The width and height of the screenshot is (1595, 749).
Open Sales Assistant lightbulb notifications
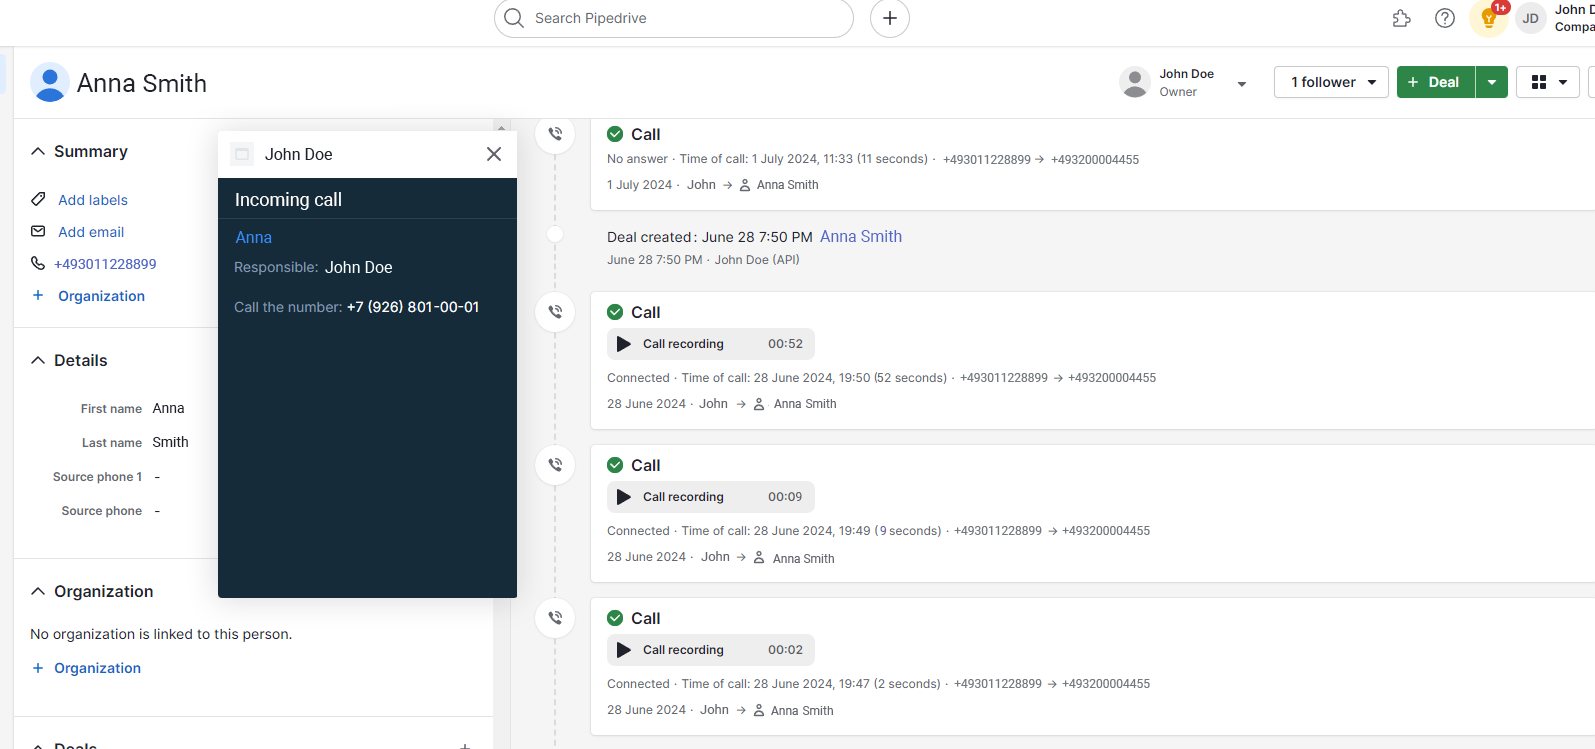[x=1488, y=18]
